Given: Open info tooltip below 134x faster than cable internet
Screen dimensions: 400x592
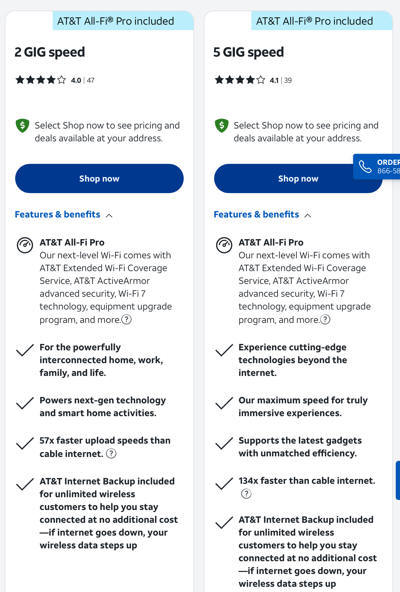Looking at the screenshot, I should (246, 494).
